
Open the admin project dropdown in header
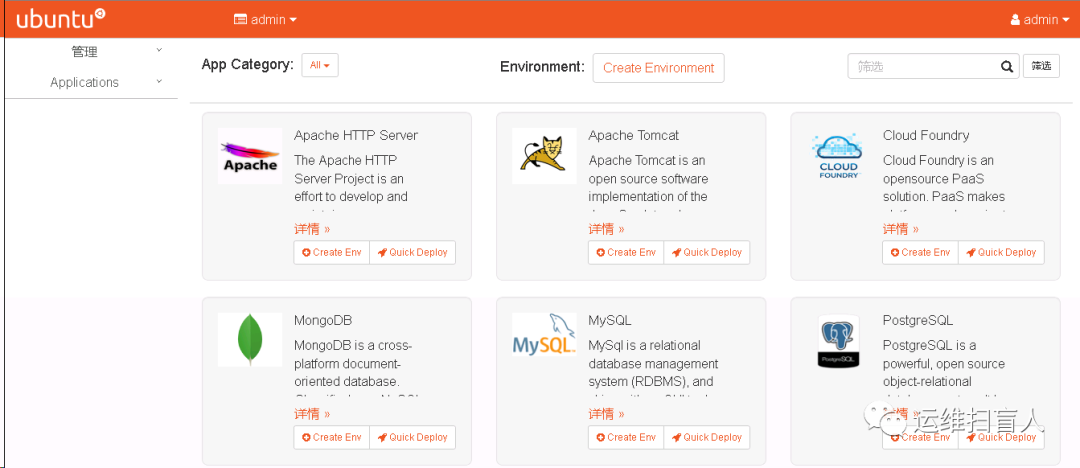pyautogui.click(x=265, y=19)
